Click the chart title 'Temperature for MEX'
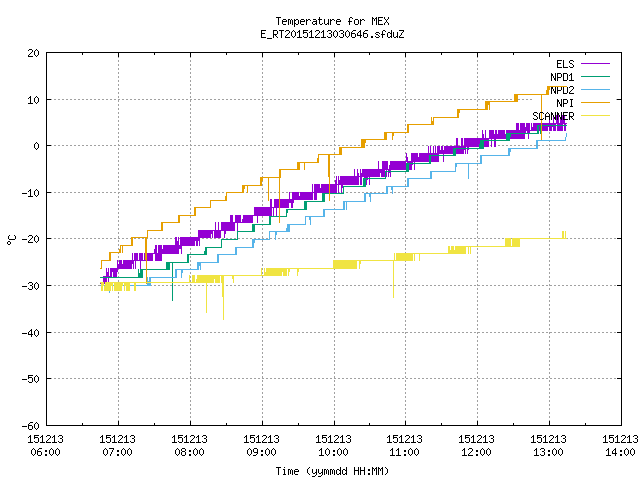 pyautogui.click(x=332, y=21)
